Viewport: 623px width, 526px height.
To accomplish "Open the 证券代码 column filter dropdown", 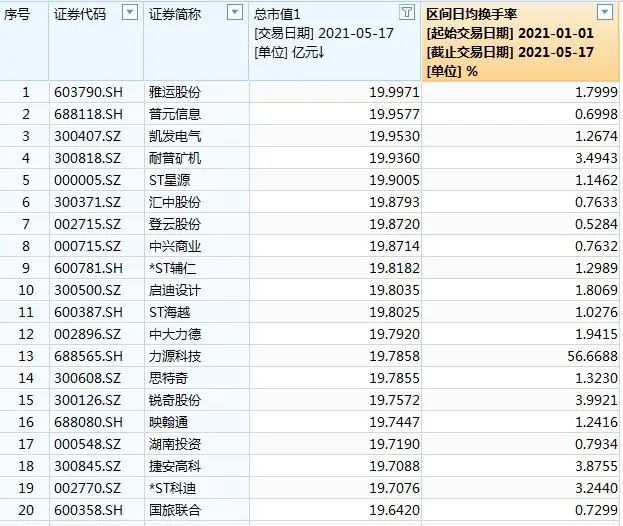I will (130, 13).
